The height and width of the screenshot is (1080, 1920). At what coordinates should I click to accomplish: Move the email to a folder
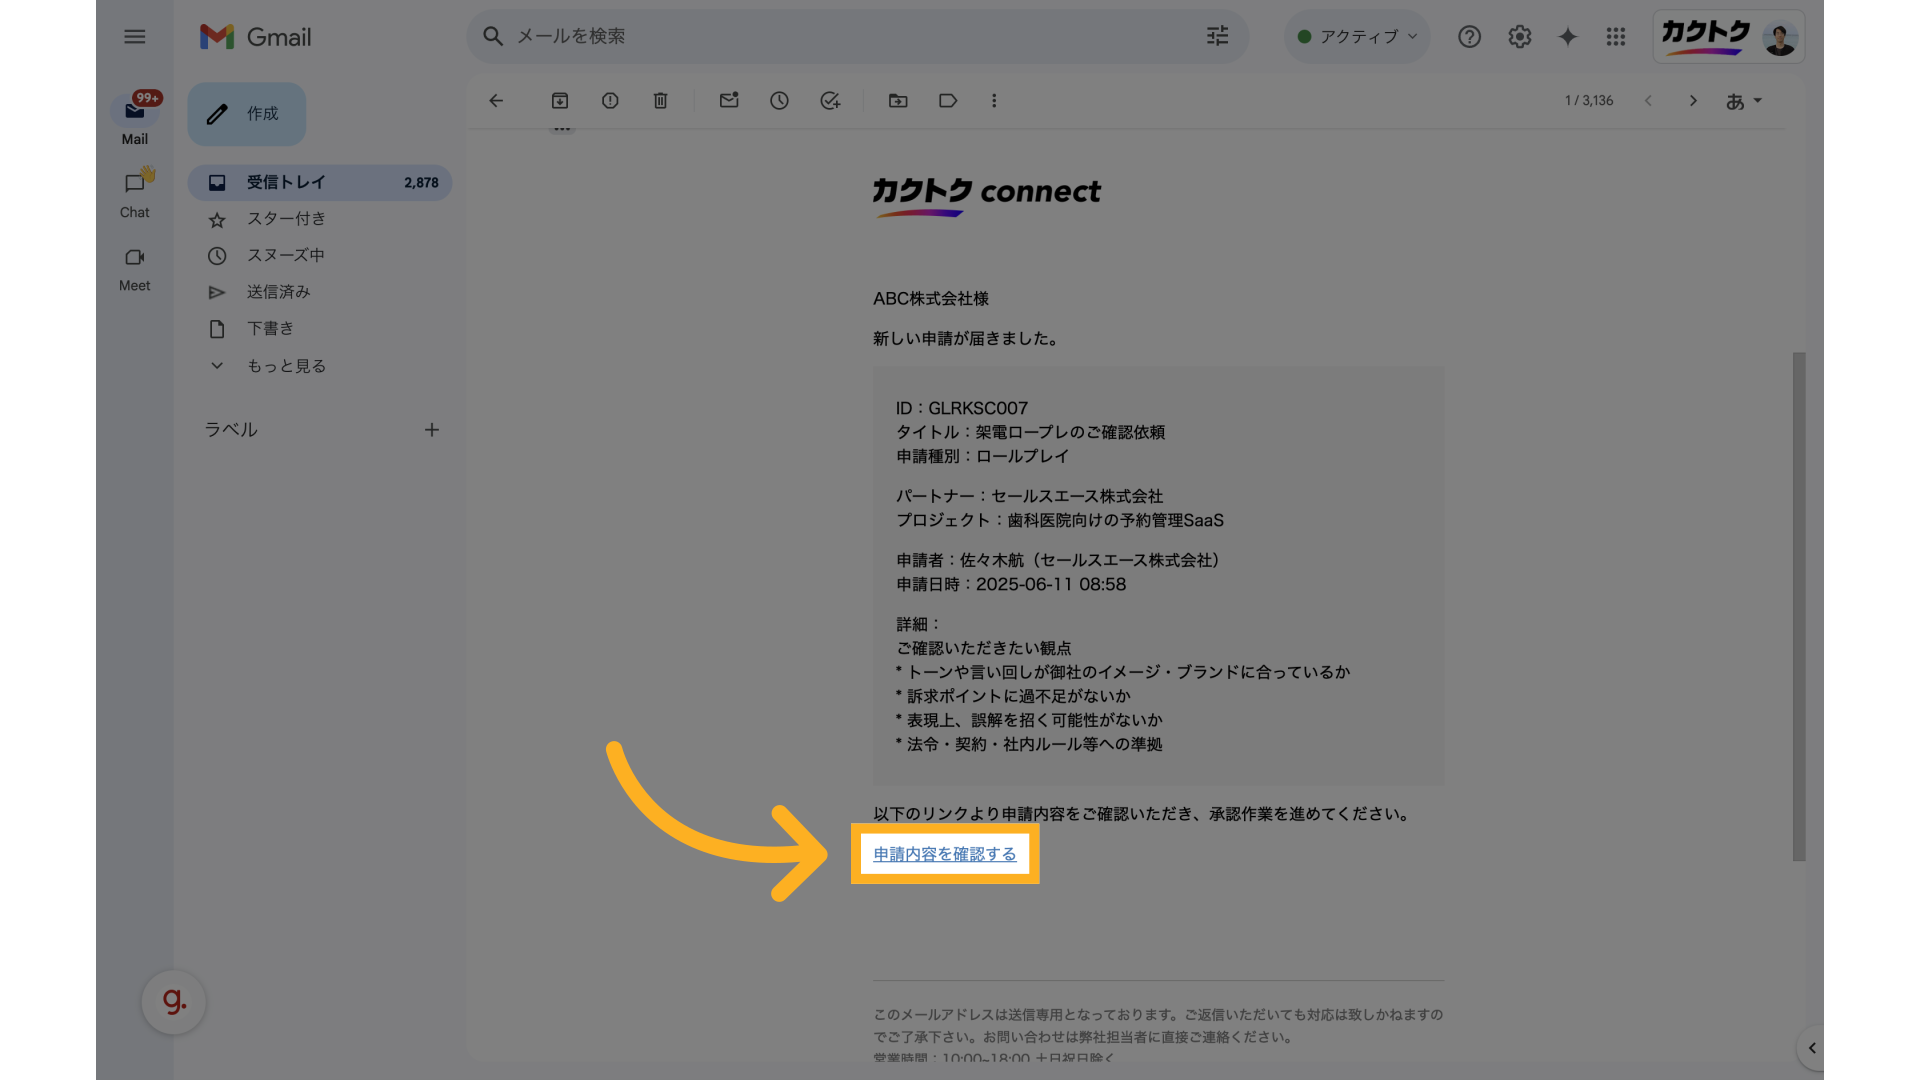(898, 100)
